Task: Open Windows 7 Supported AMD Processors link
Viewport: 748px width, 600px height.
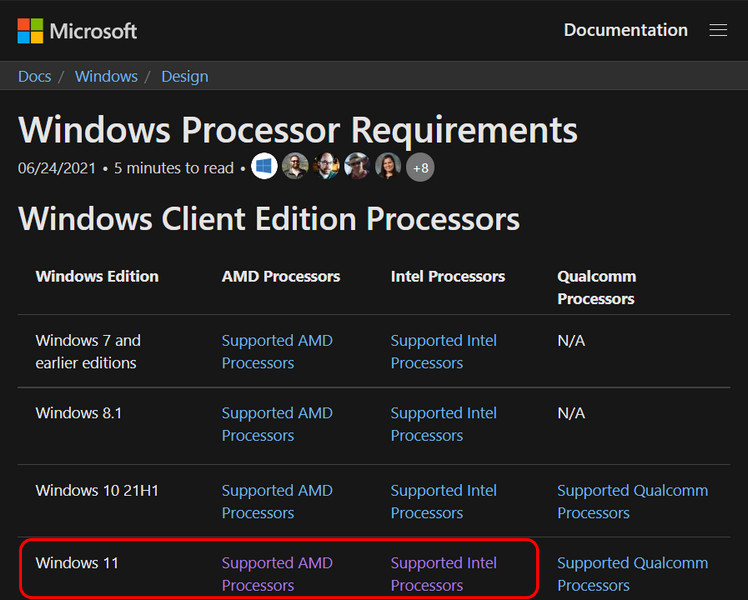Action: click(276, 352)
